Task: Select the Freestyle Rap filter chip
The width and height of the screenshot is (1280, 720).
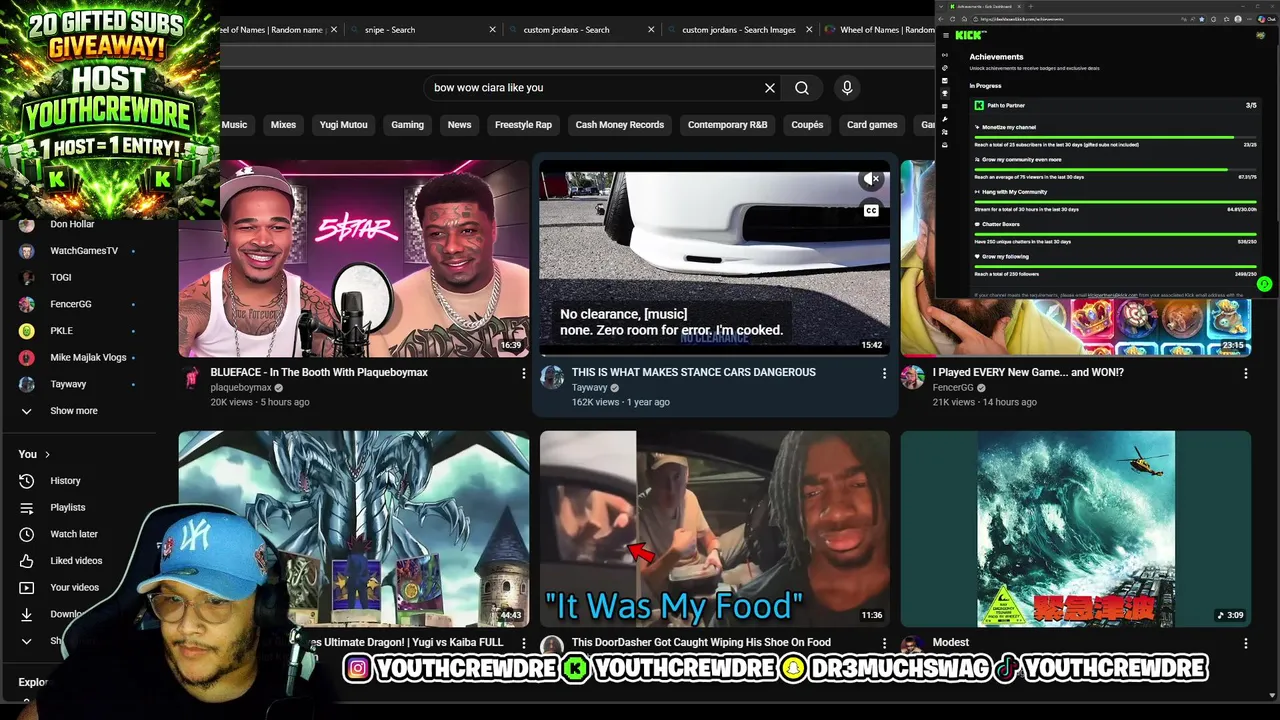Action: [523, 125]
